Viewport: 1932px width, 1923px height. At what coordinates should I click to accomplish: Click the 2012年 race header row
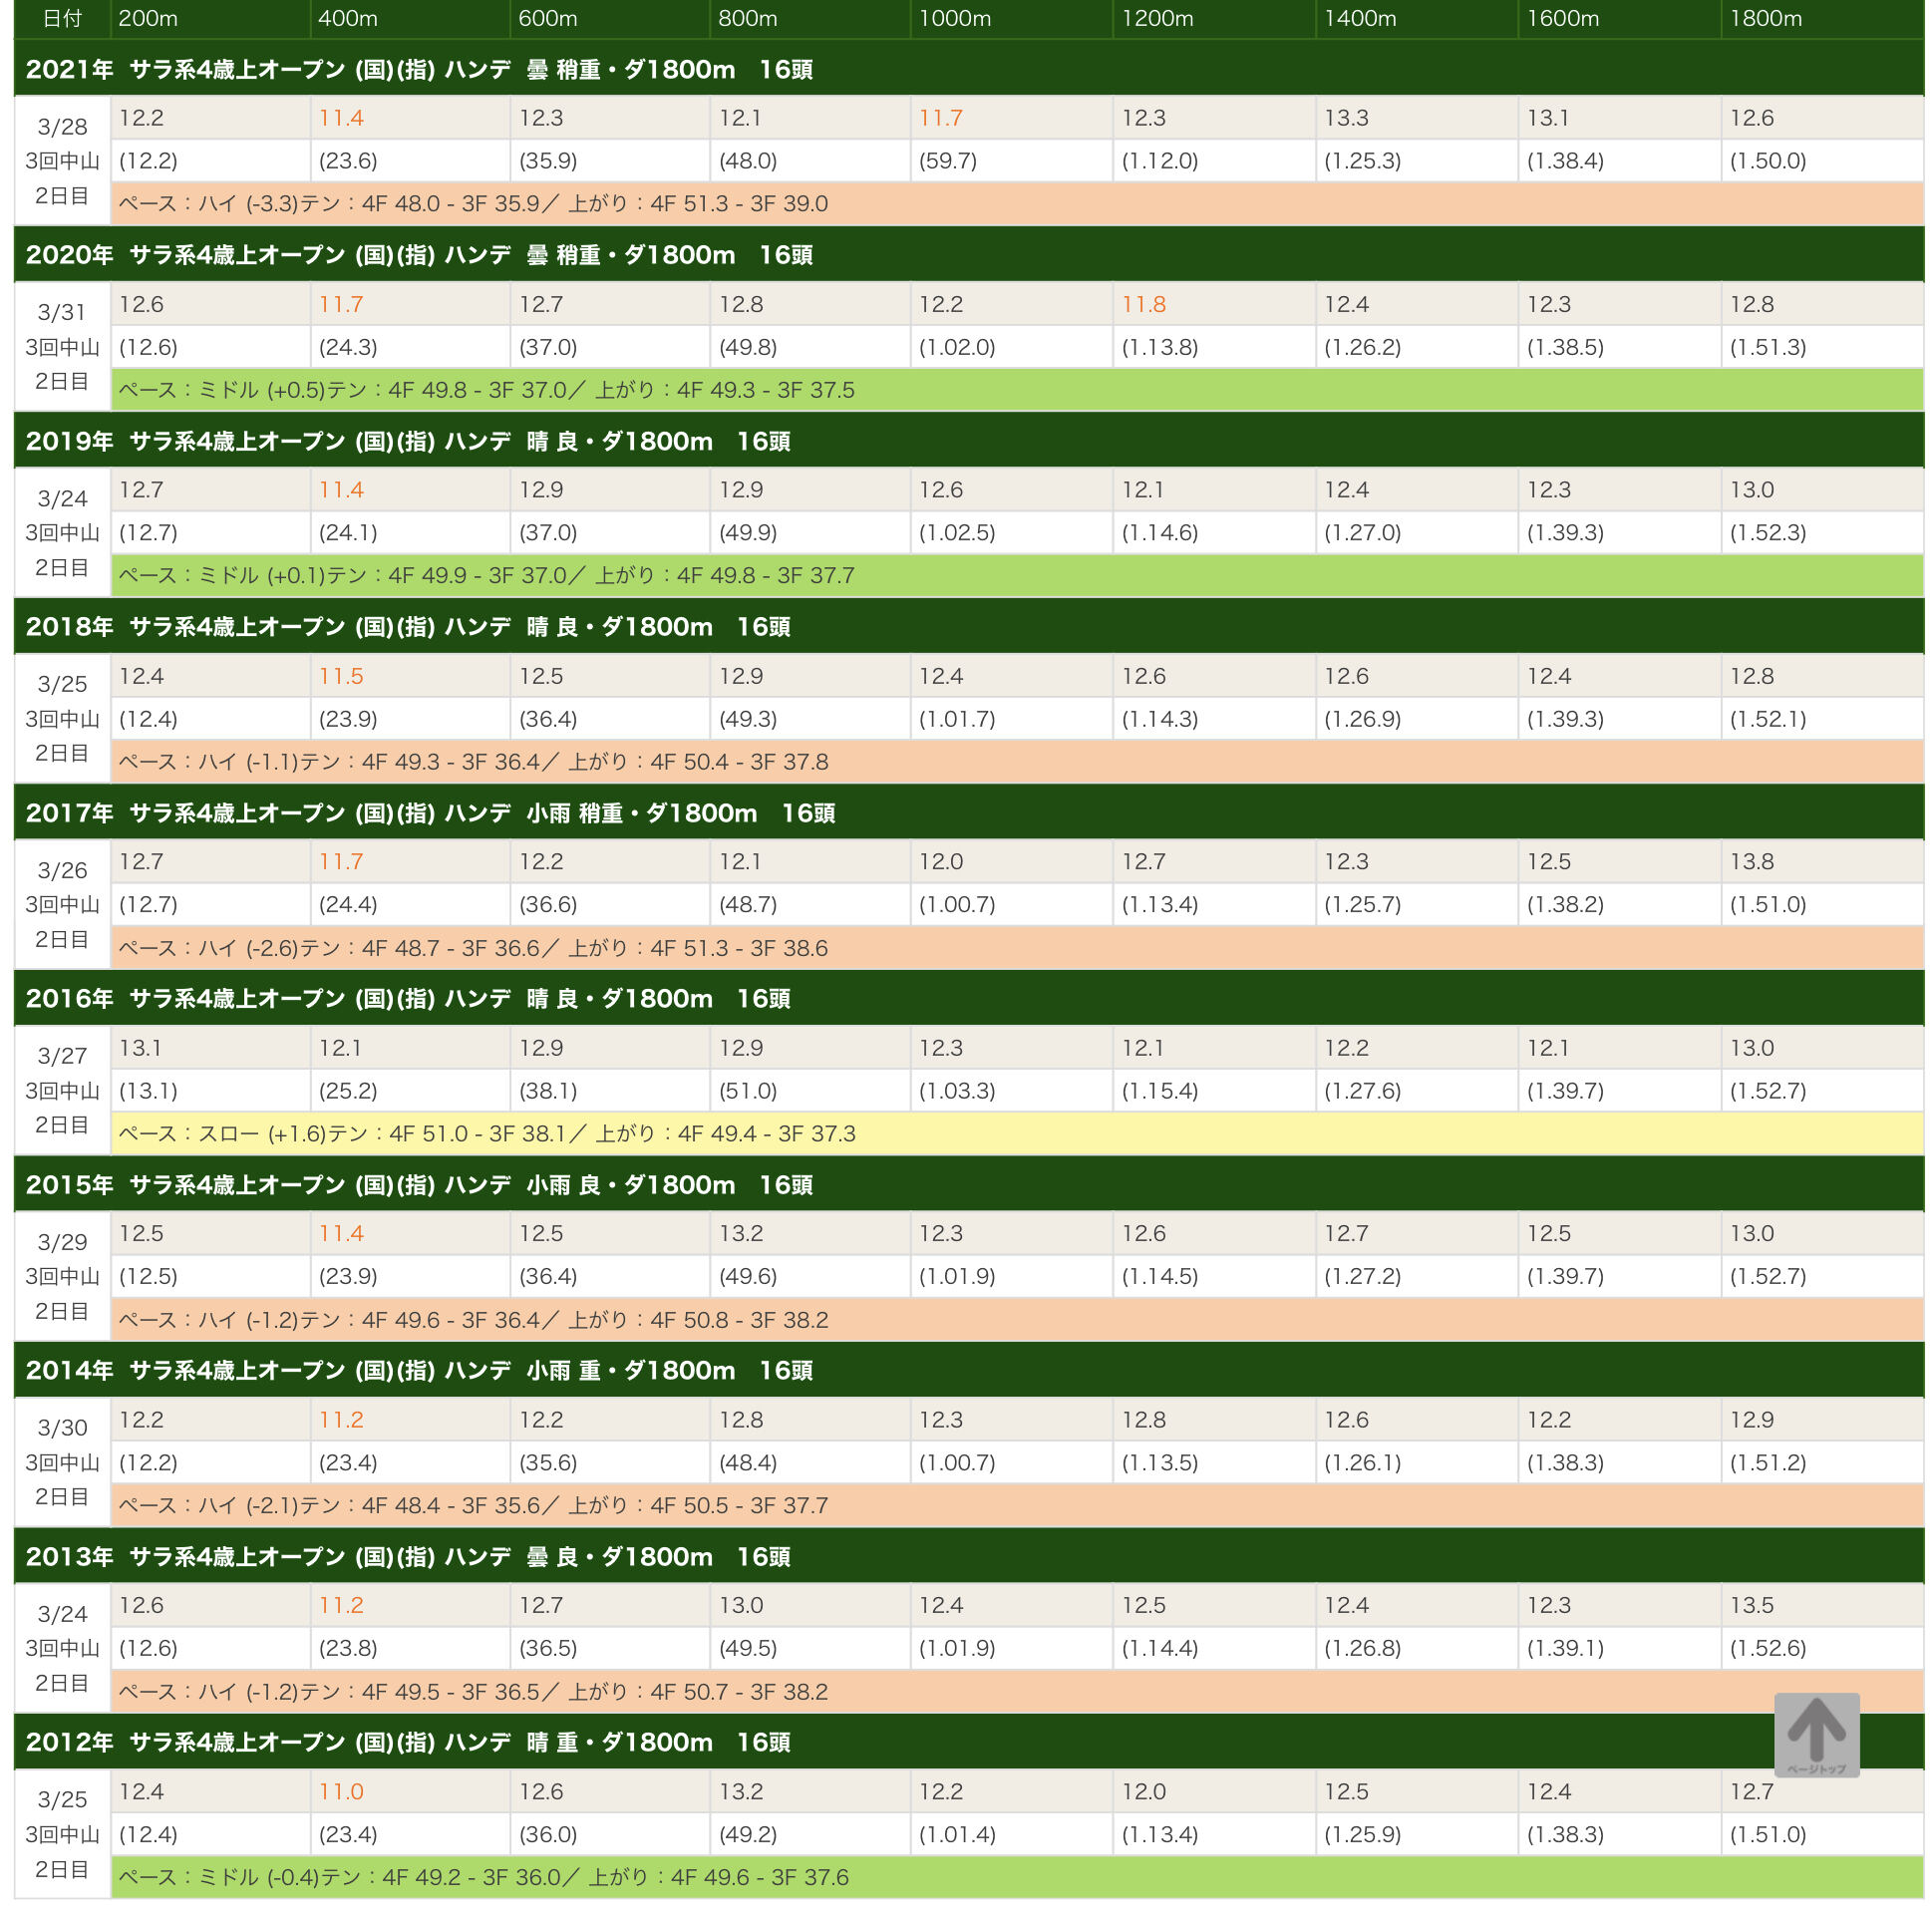tap(408, 1742)
